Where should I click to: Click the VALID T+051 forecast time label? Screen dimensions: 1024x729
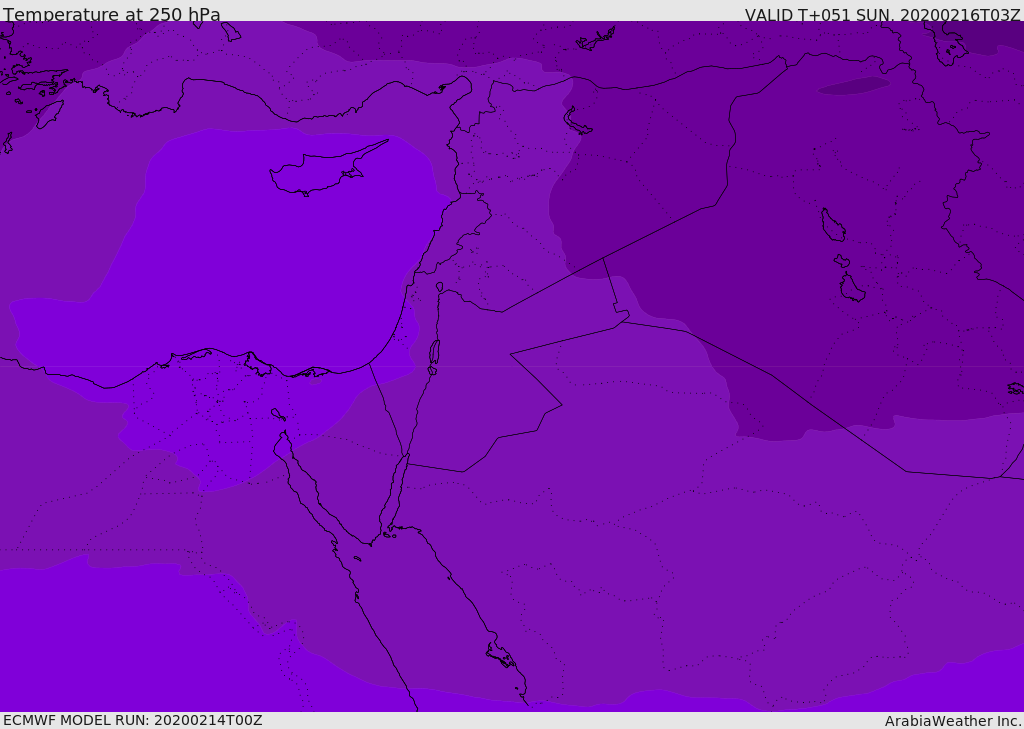(x=882, y=15)
